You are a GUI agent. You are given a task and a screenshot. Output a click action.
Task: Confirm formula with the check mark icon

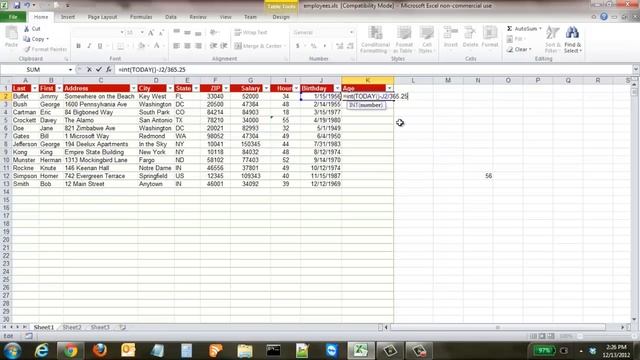click(x=98, y=70)
